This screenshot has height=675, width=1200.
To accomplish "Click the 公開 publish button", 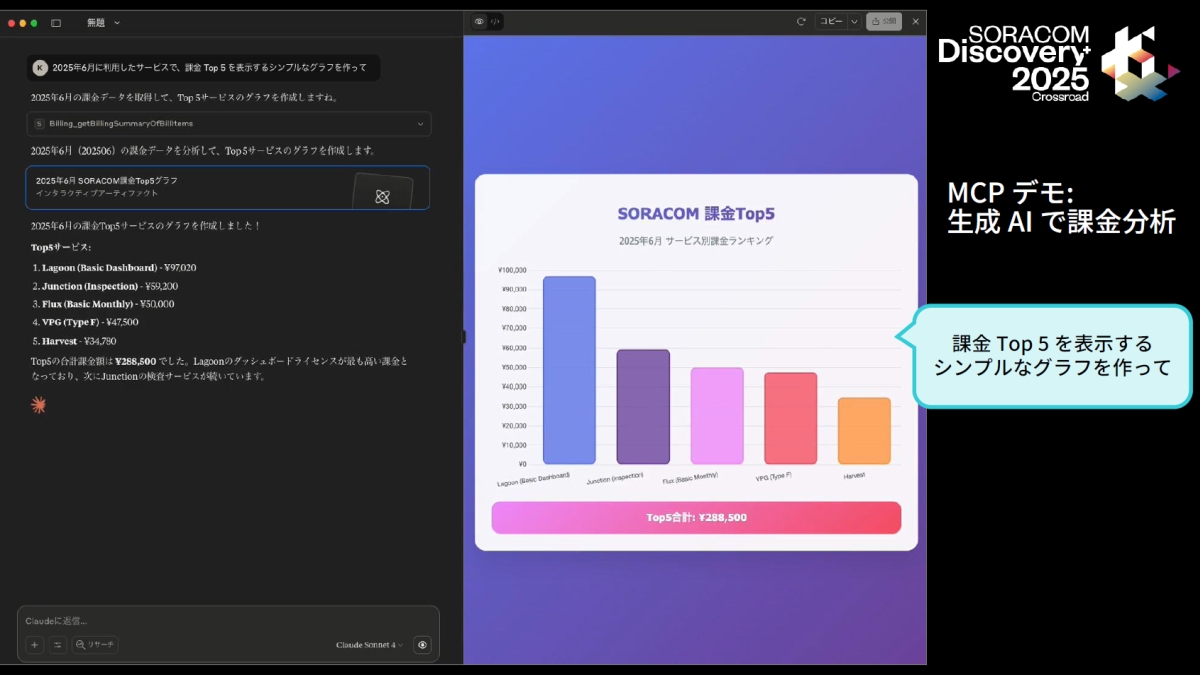I will coord(884,21).
